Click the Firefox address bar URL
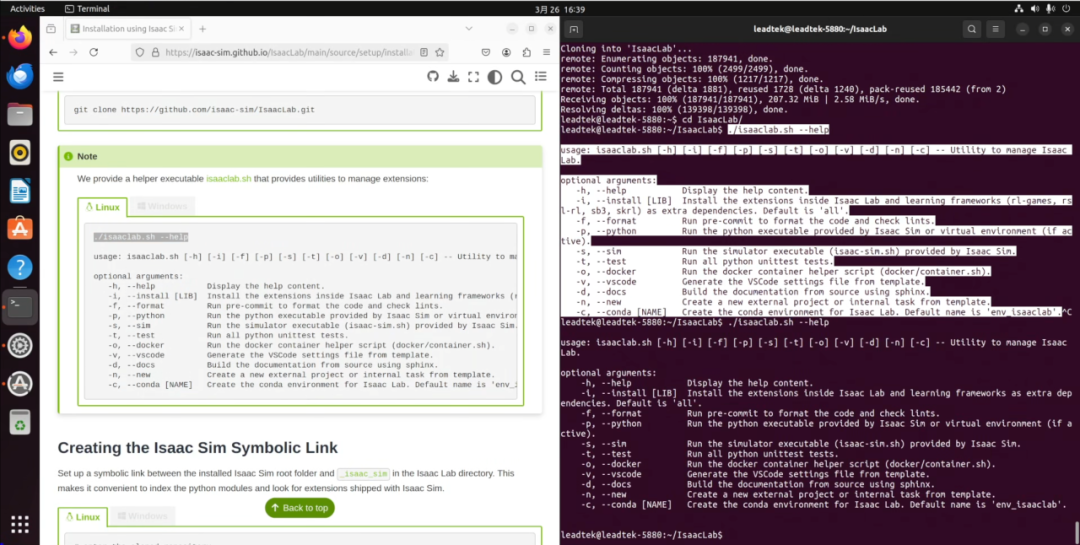The image size is (1080, 545). click(x=289, y=52)
